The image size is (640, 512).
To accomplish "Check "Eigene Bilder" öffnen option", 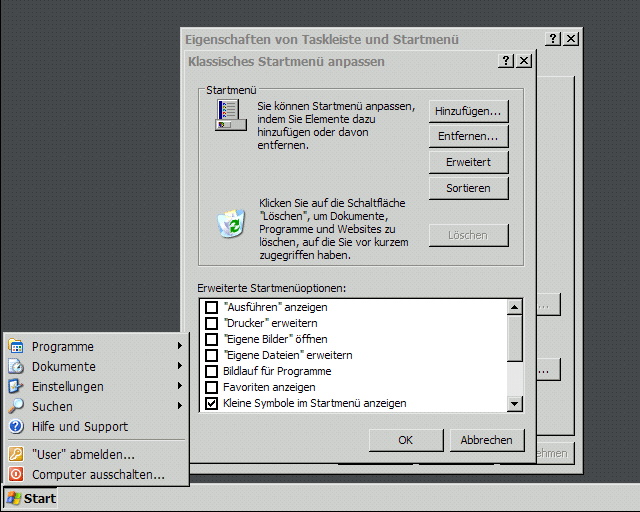I will (211, 339).
